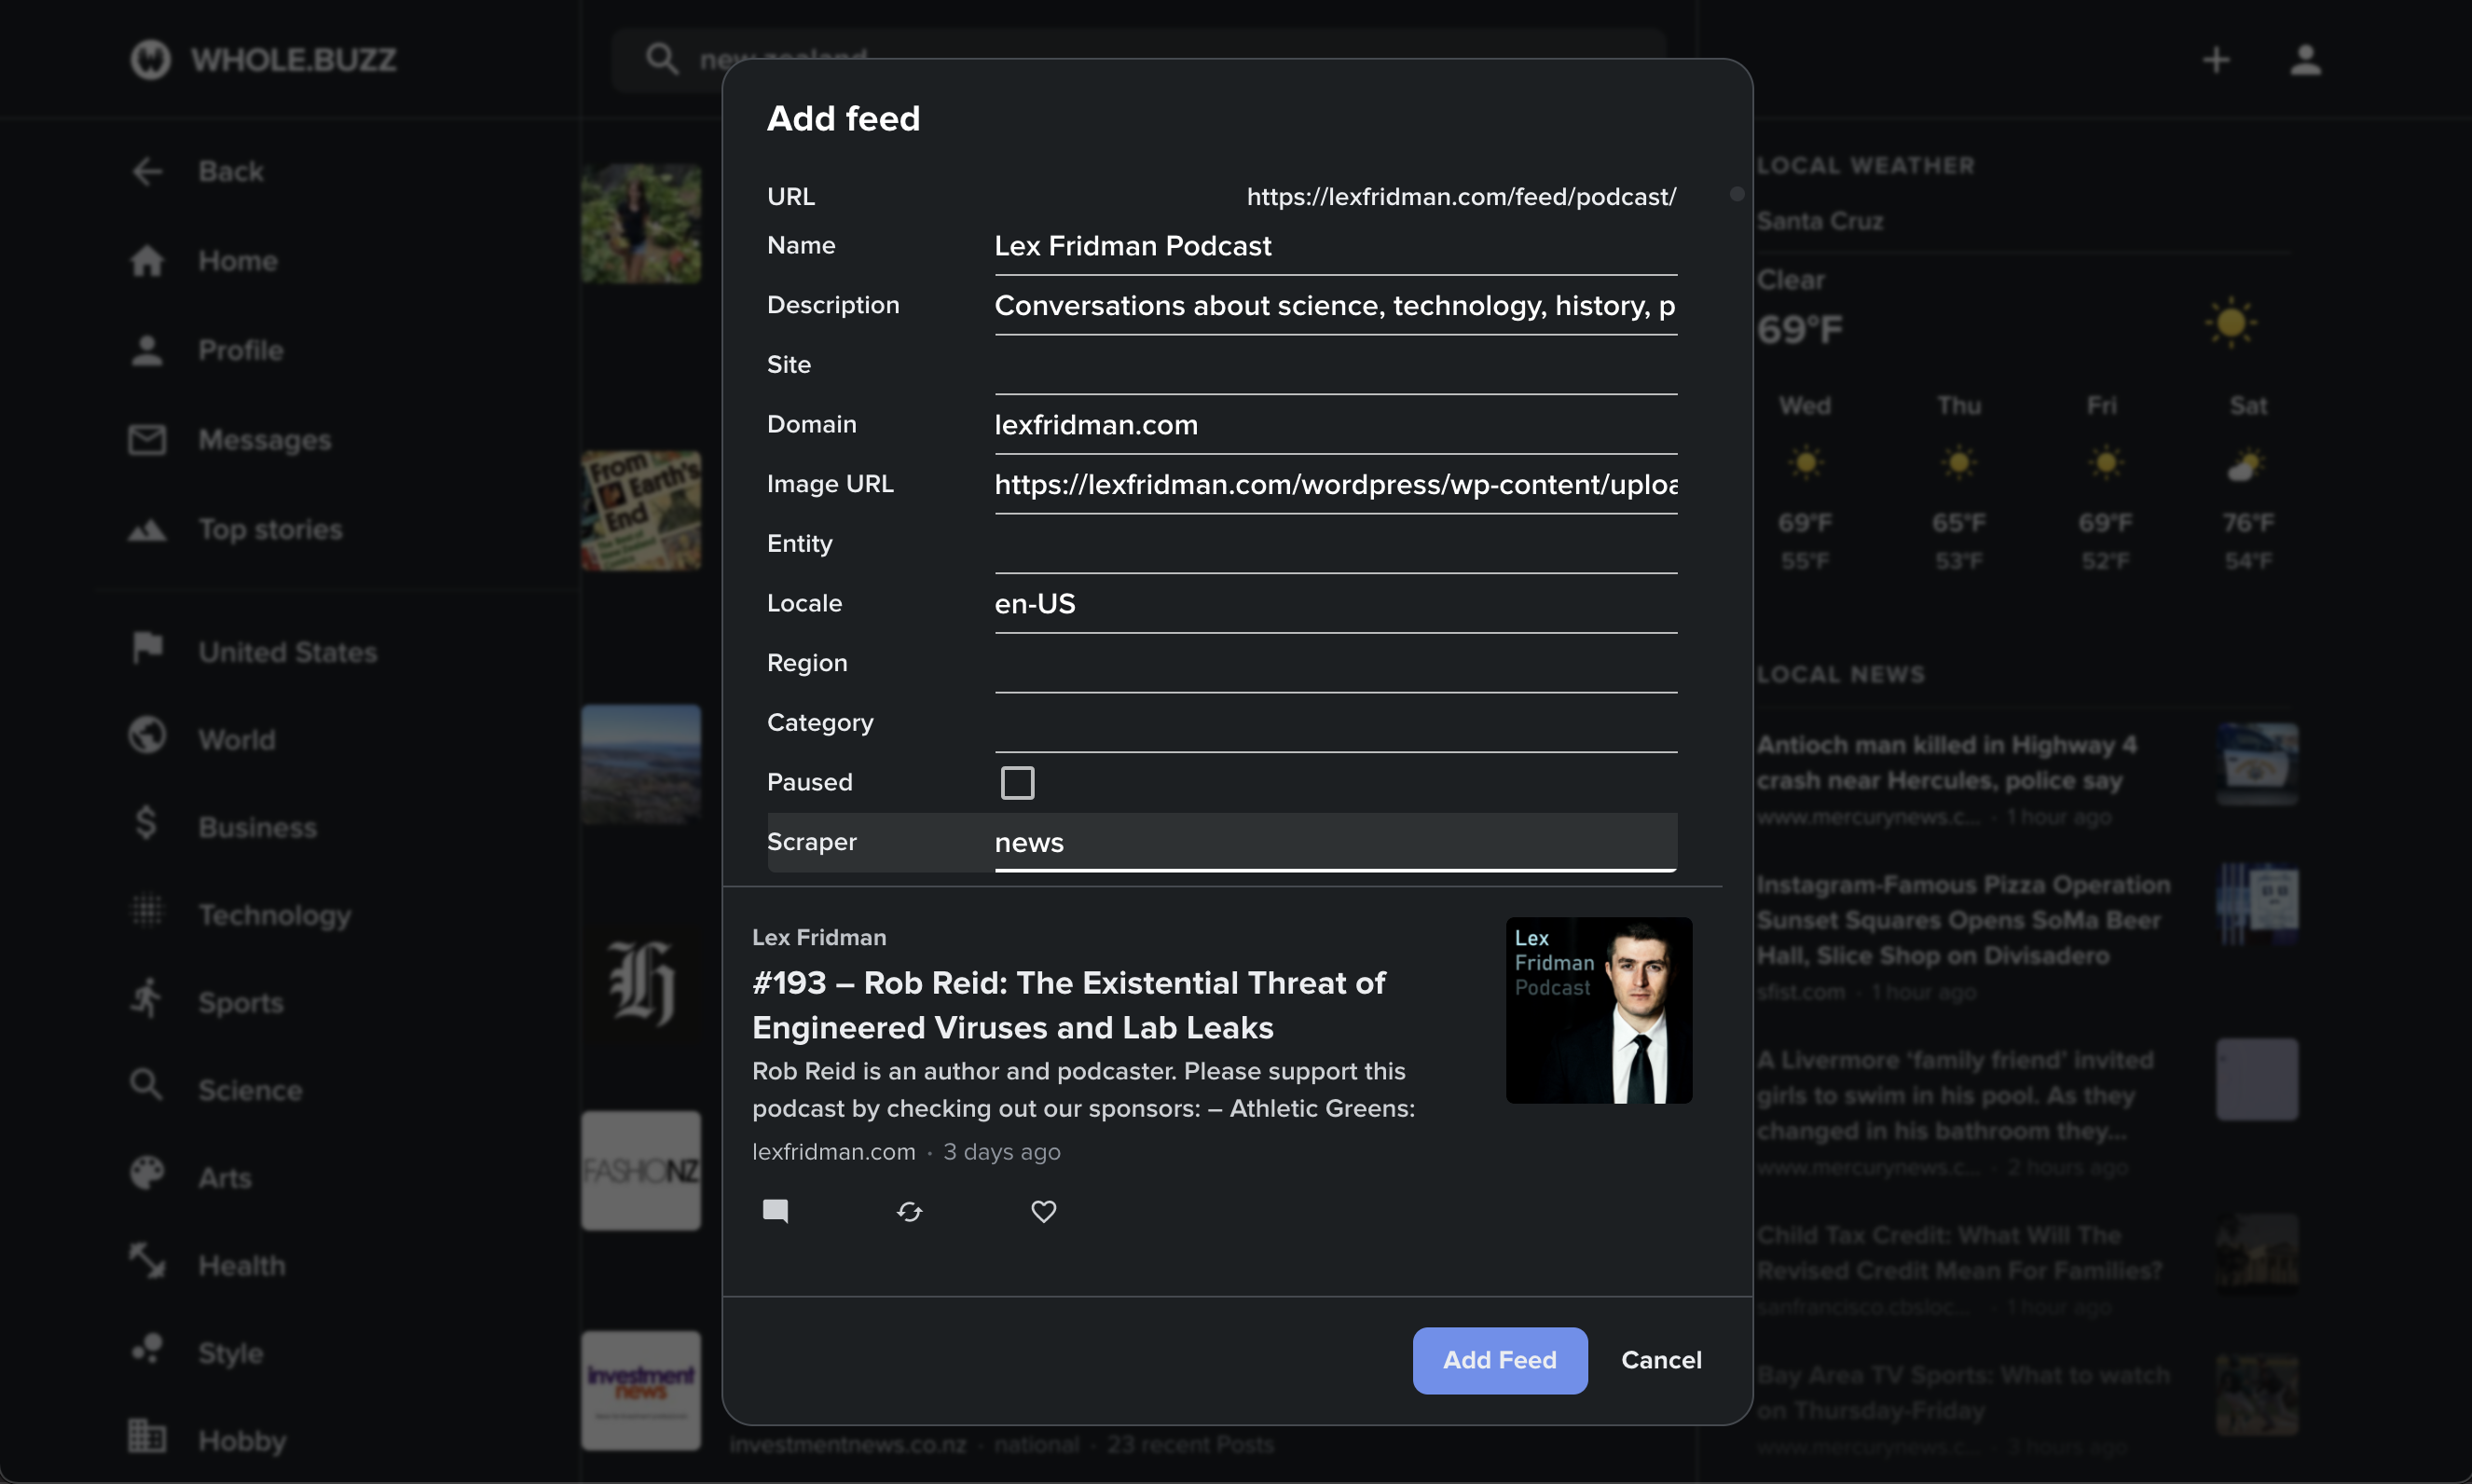Click the Image URL input field
Image resolution: width=2472 pixels, height=1484 pixels.
(x=1335, y=485)
